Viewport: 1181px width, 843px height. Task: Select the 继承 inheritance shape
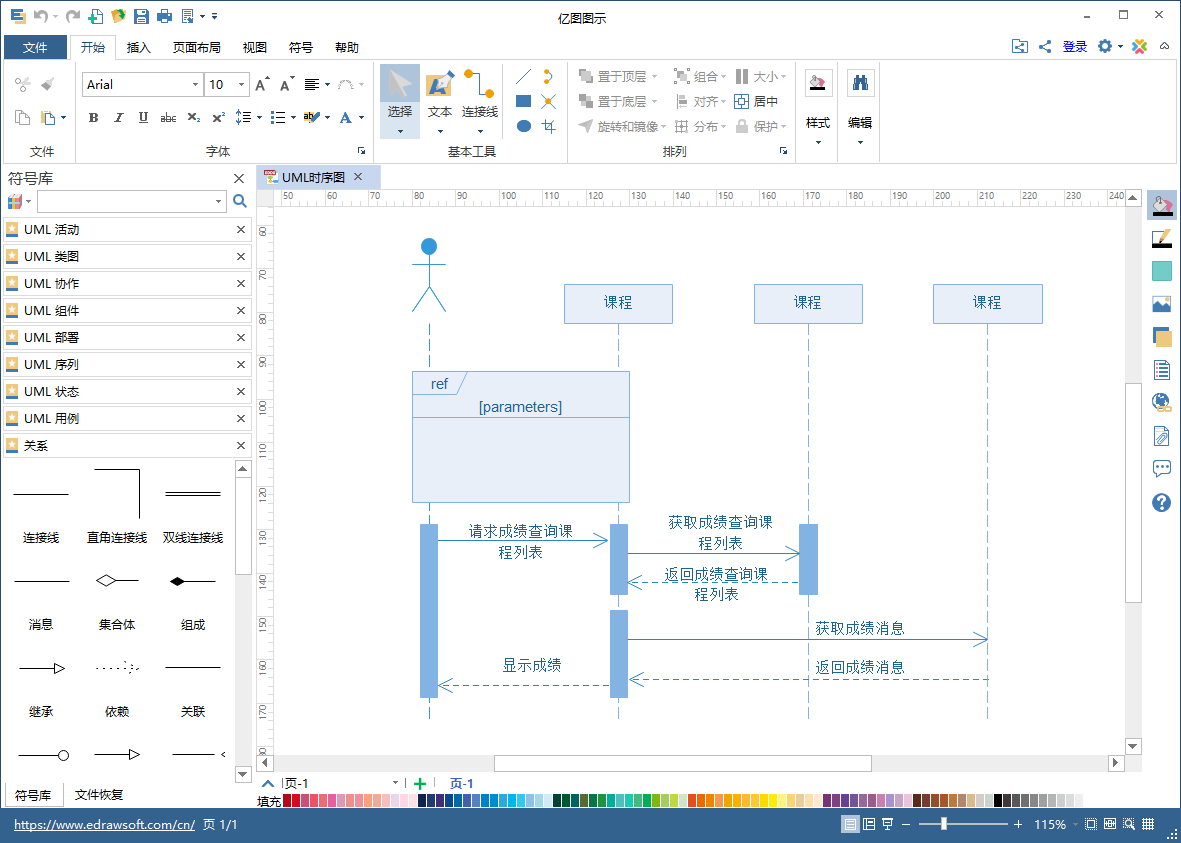tap(41, 688)
